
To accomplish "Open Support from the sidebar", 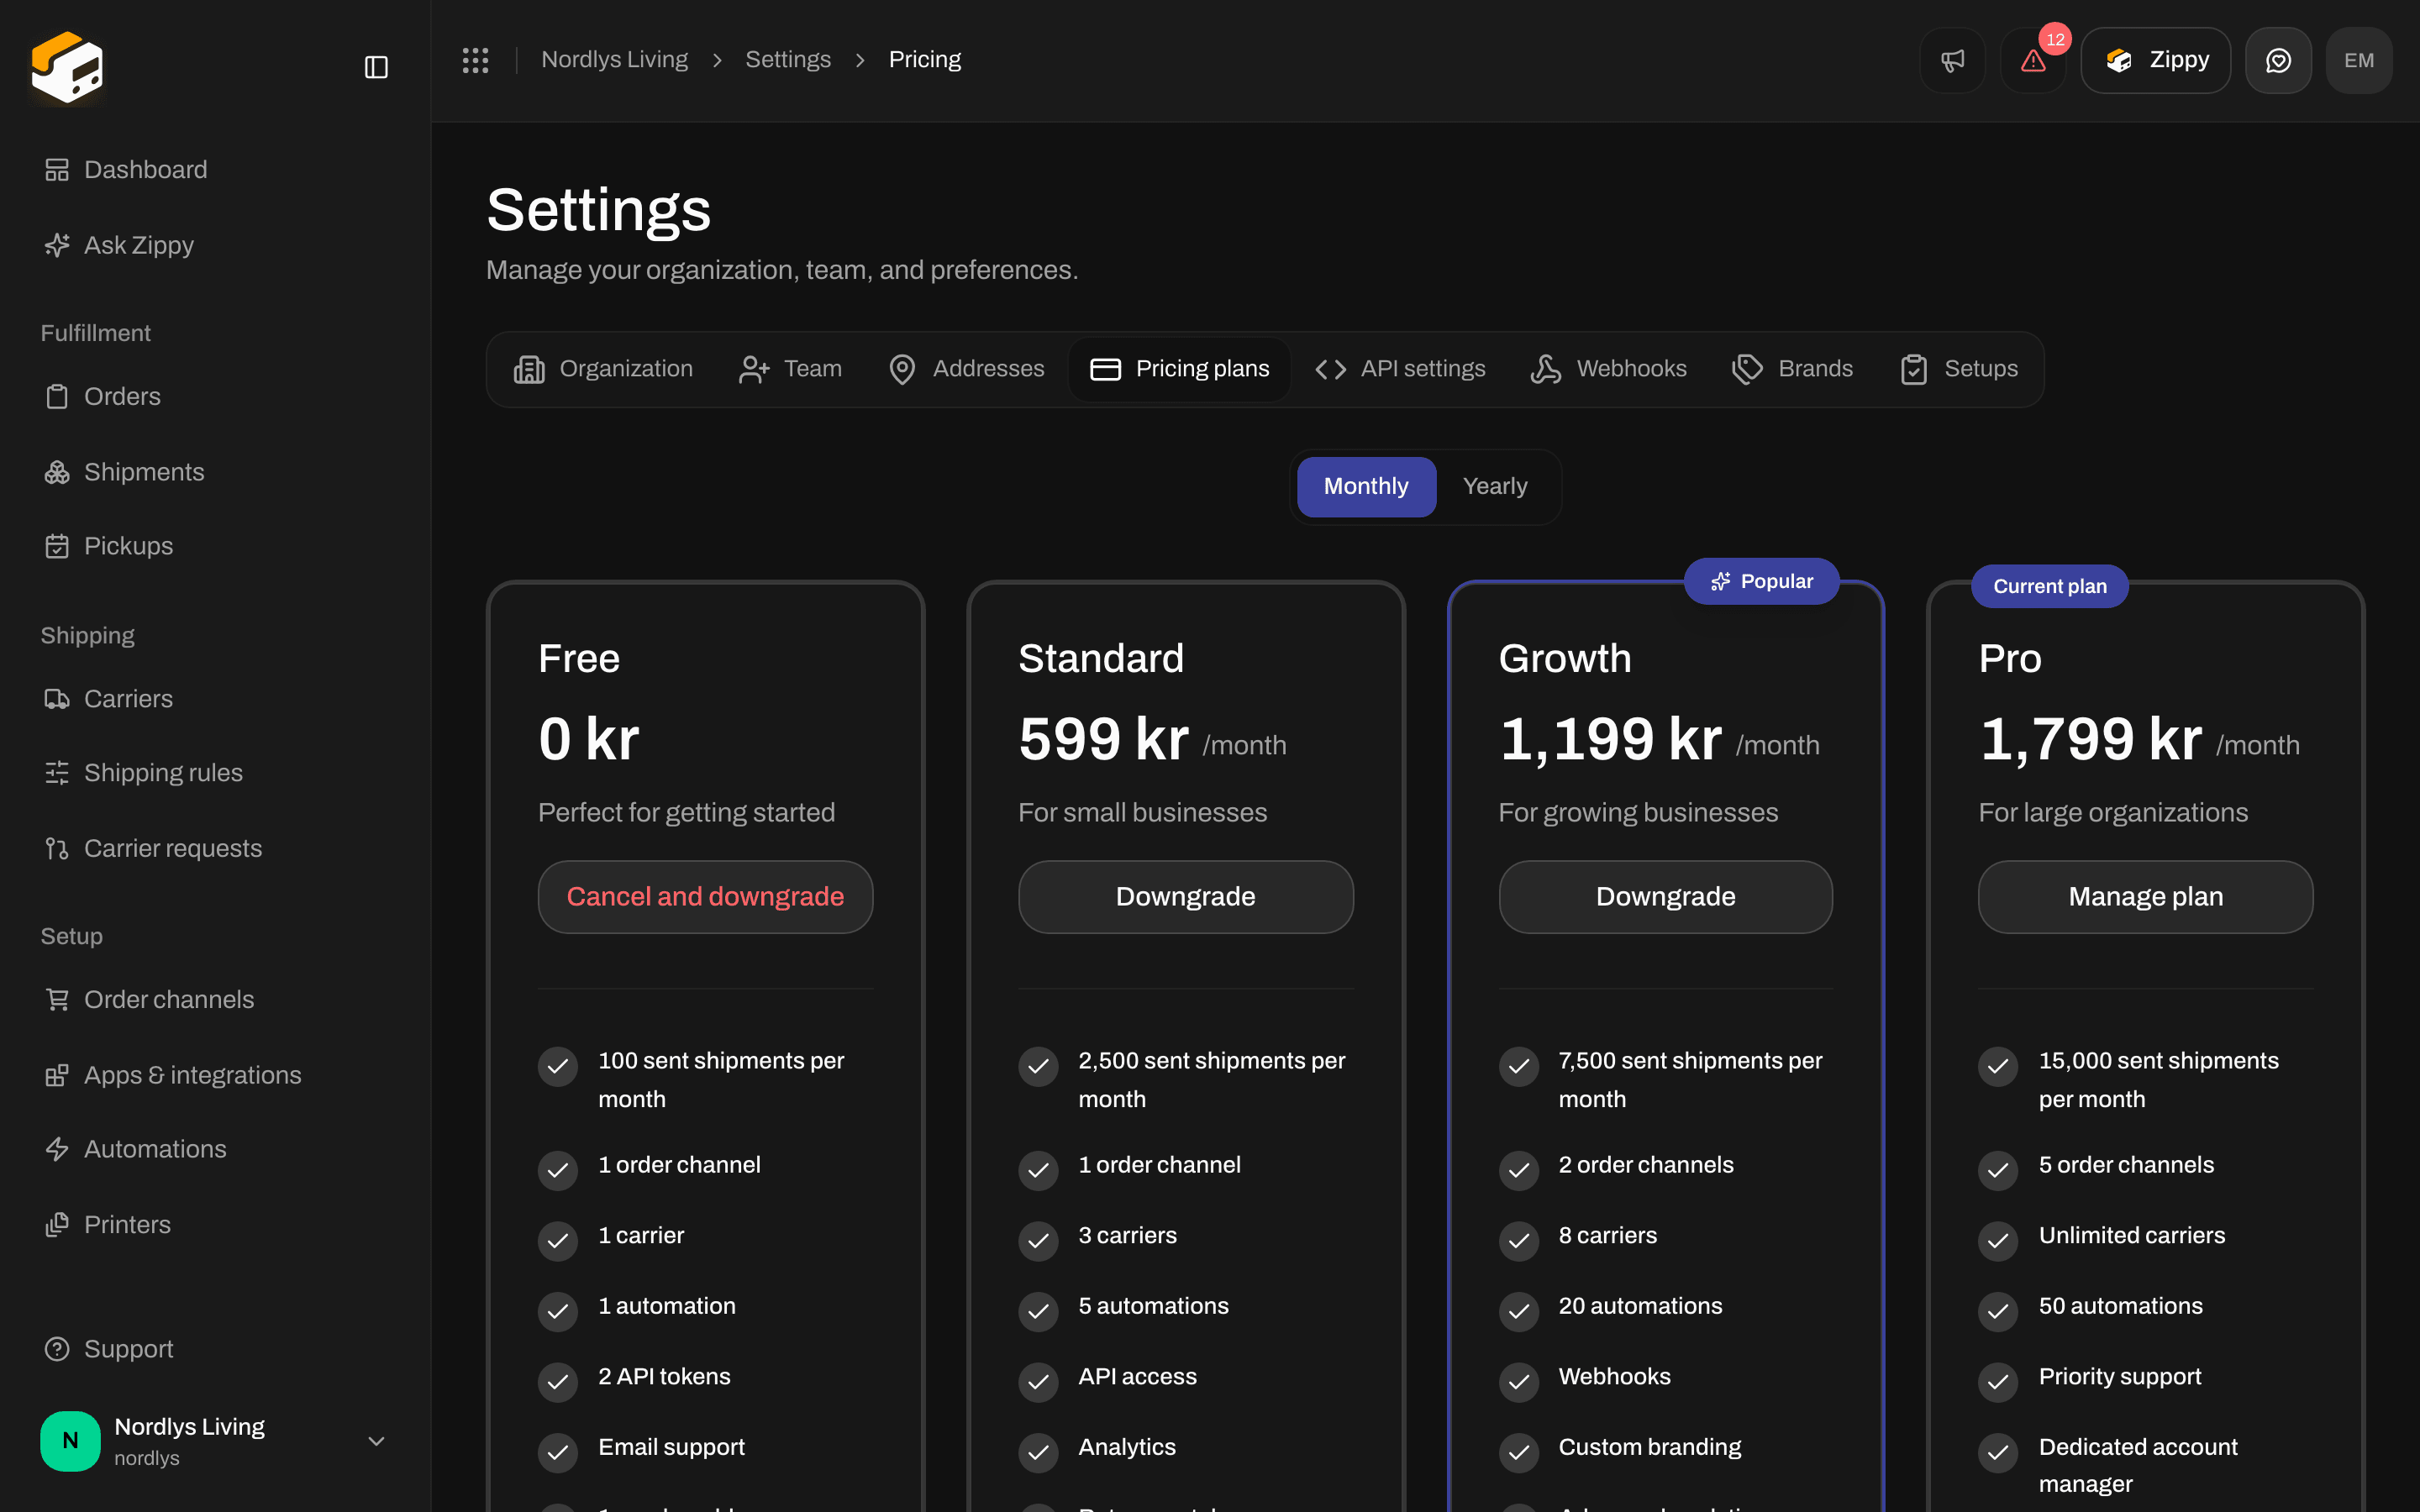I will (215, 1349).
